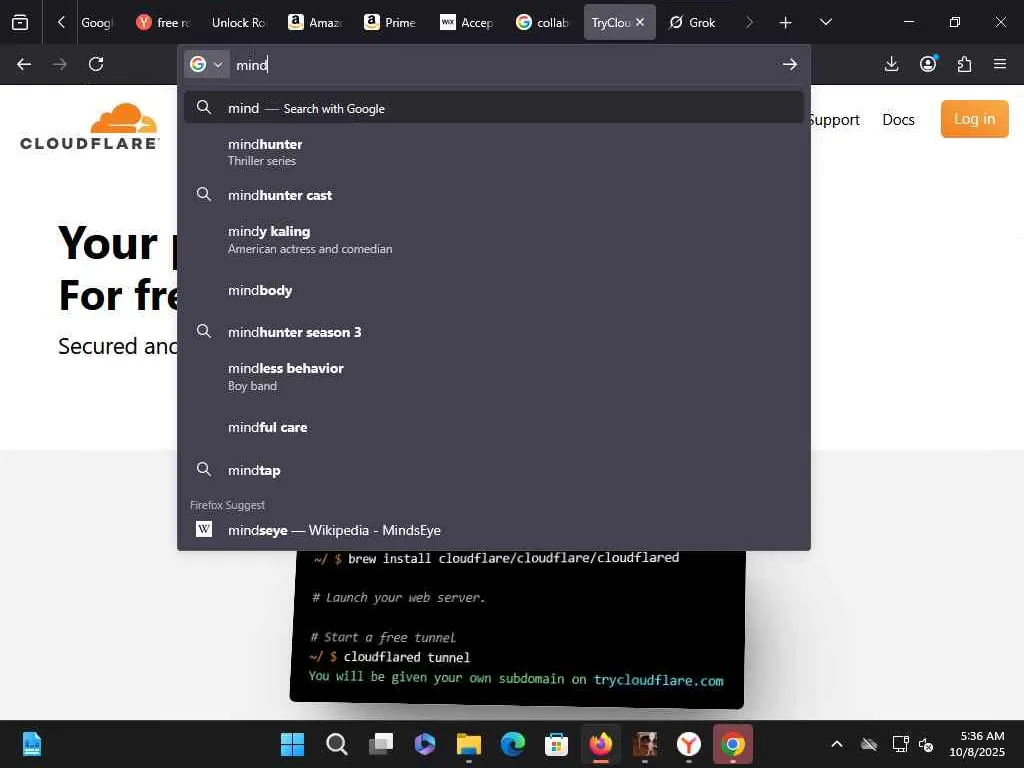
Task: Open Microsoft Edge from the taskbar
Action: [513, 744]
